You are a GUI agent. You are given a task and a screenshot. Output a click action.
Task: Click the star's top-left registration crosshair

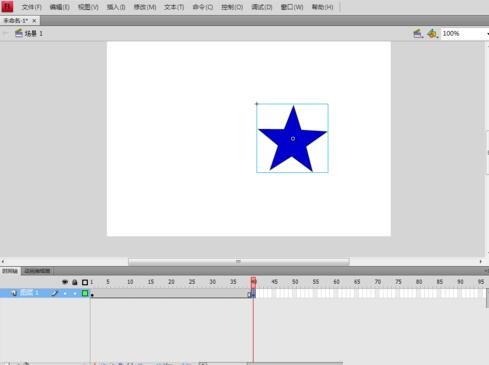click(x=257, y=104)
